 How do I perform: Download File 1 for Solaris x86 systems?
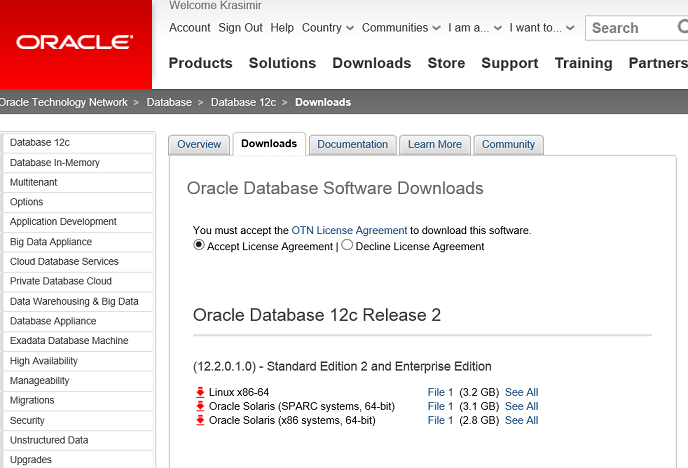[x=440, y=420]
